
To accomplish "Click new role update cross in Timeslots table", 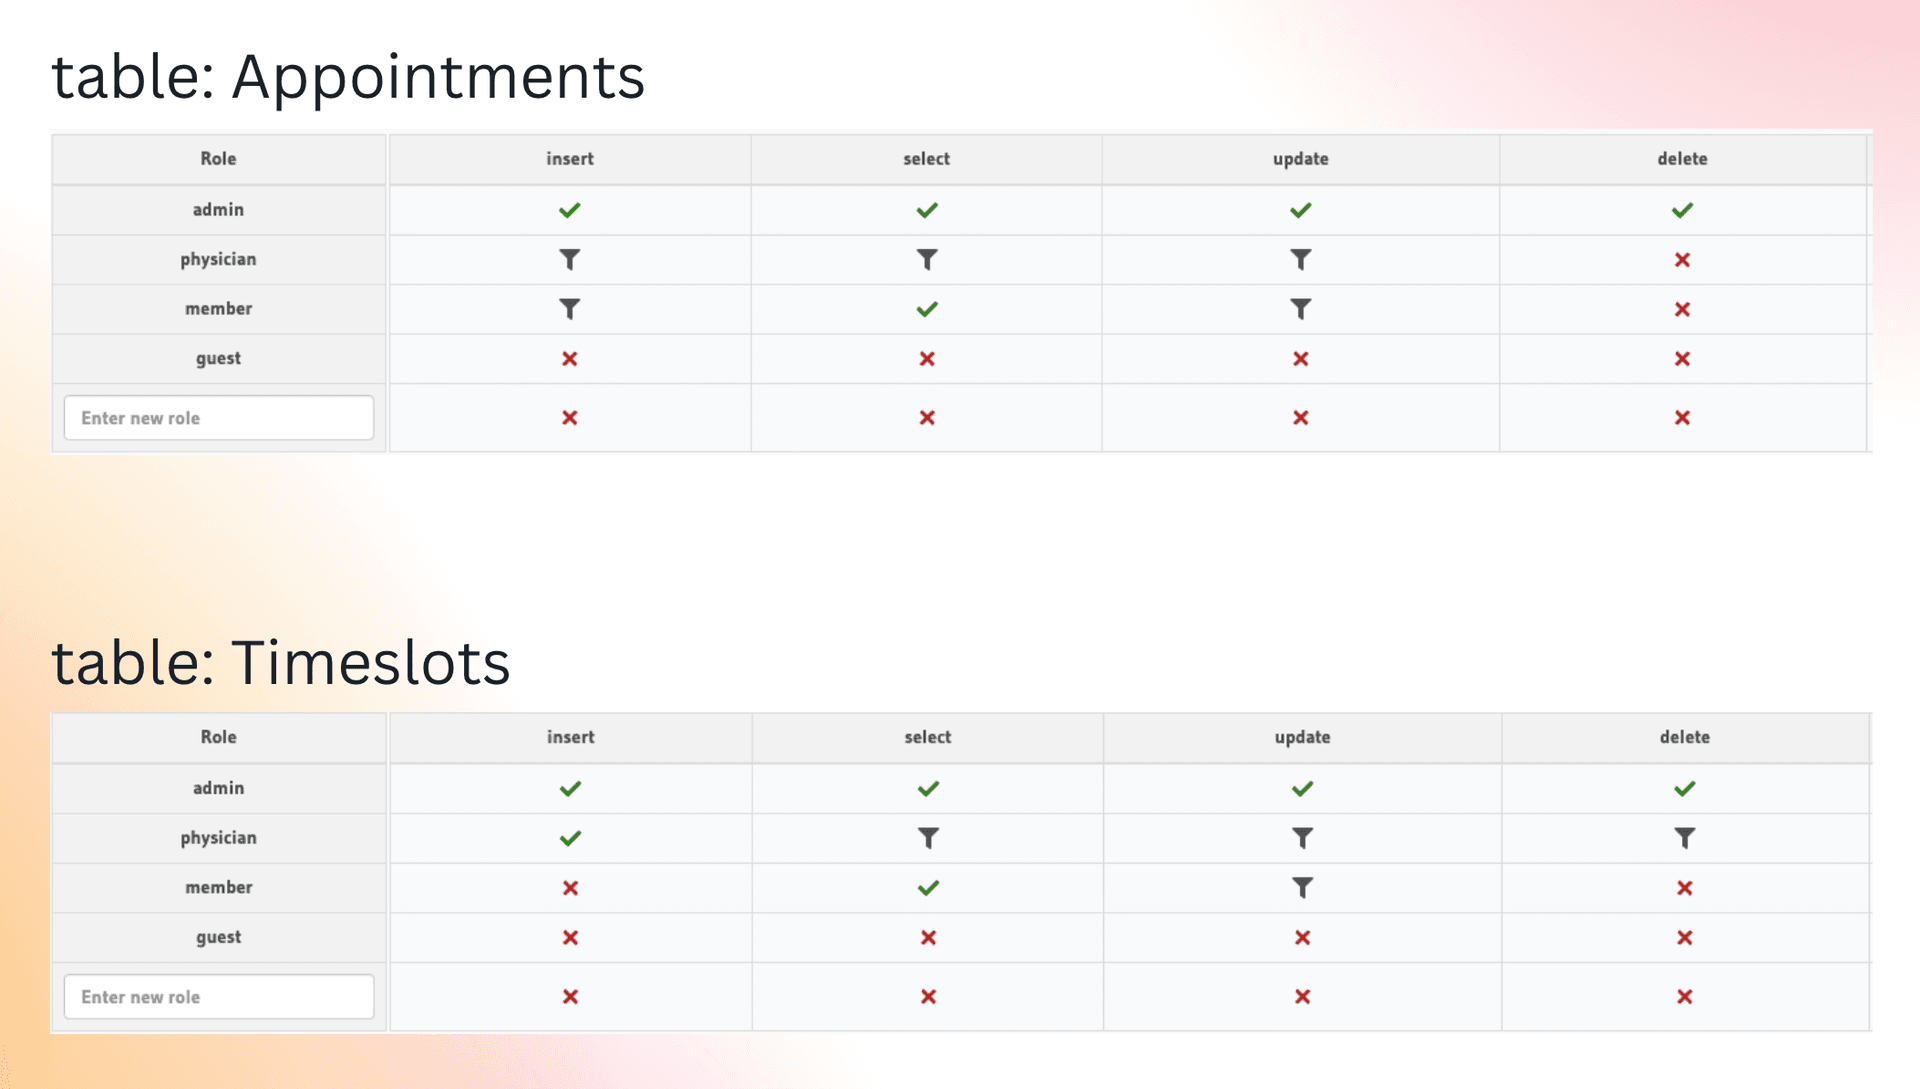I will click(1302, 997).
